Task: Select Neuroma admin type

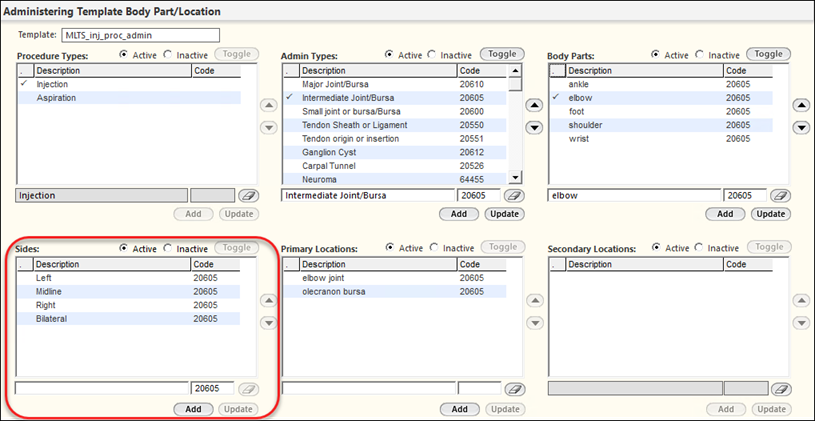Action: [395, 179]
